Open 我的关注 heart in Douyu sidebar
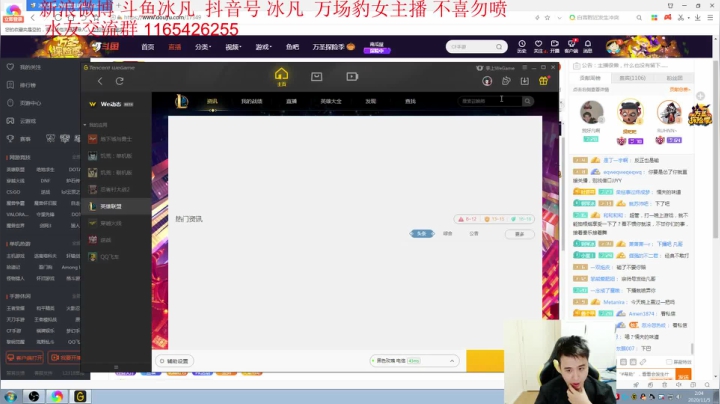This screenshot has width=720, height=404. click(x=10, y=67)
